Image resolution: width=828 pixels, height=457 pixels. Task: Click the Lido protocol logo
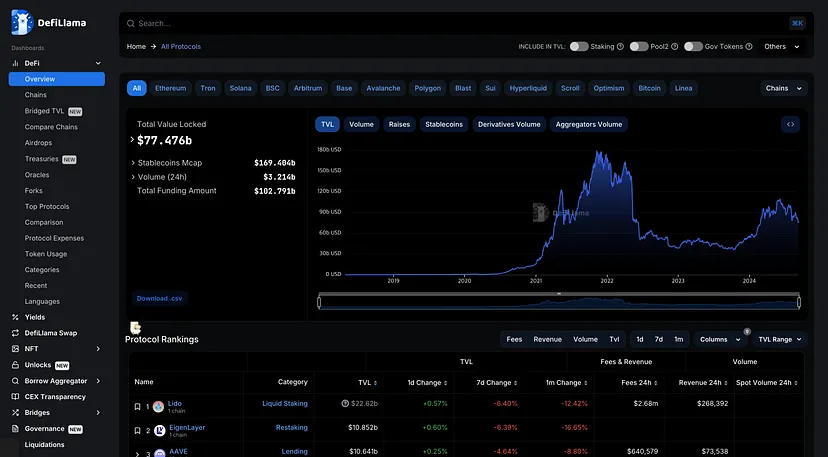coord(158,406)
